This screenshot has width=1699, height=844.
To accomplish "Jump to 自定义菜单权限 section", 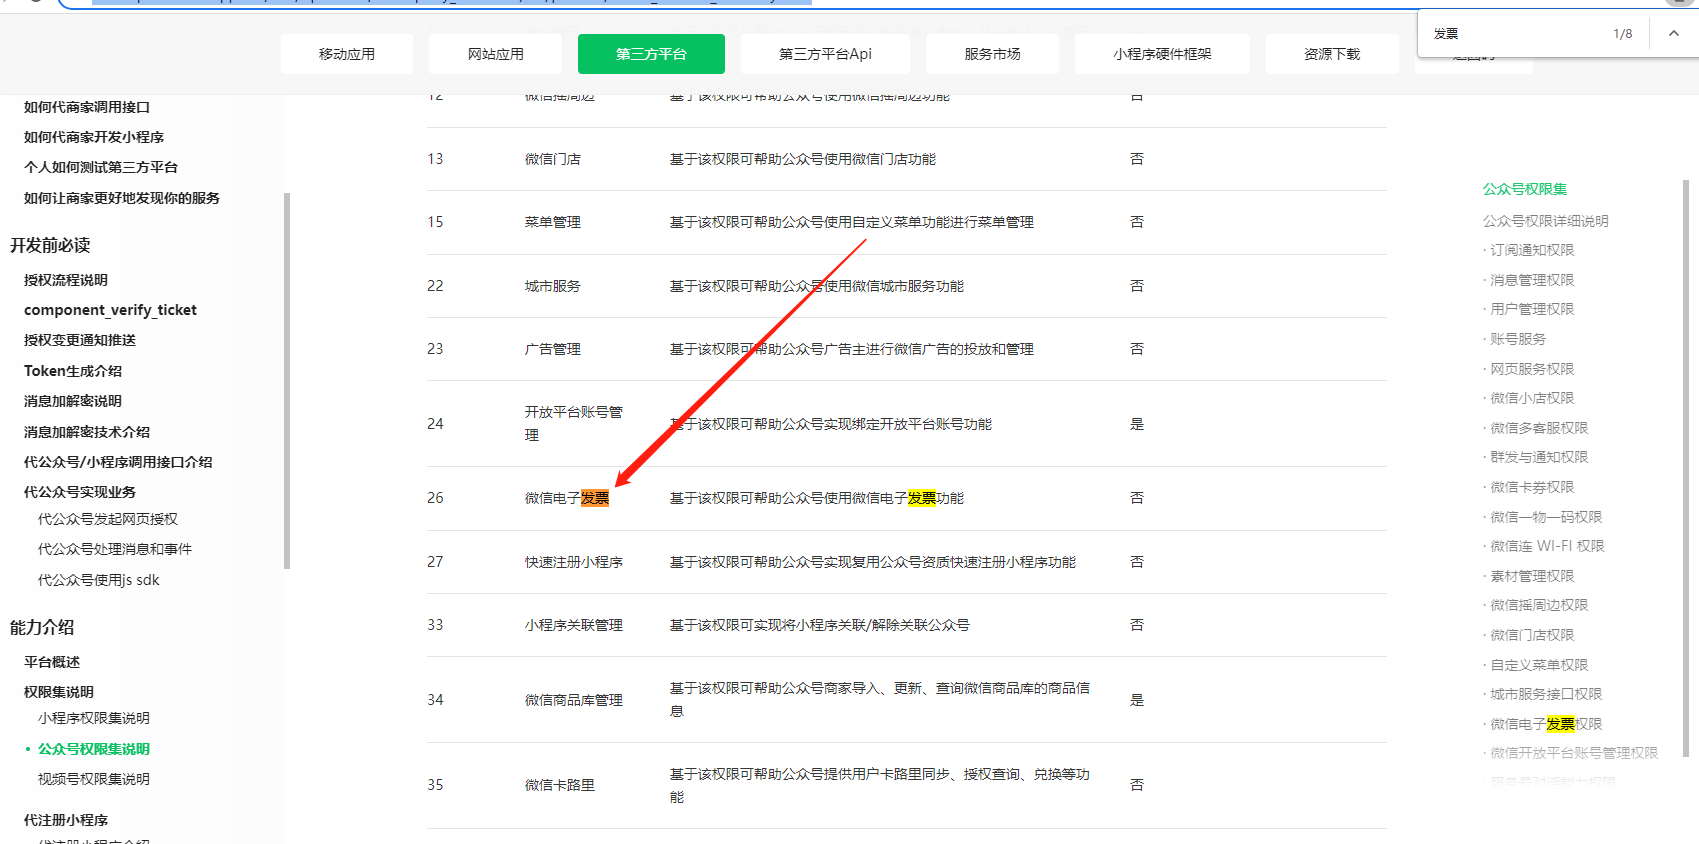I will tap(1539, 665).
